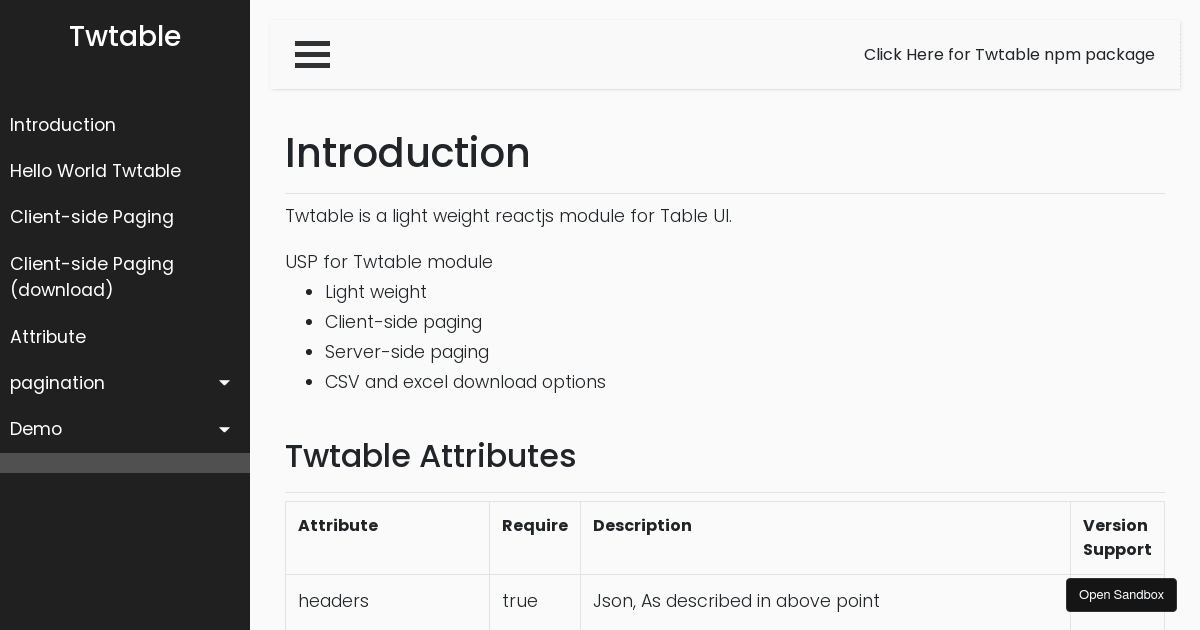Click Here for Twtable npm package link
Image resolution: width=1200 pixels, height=630 pixels.
(x=1009, y=55)
